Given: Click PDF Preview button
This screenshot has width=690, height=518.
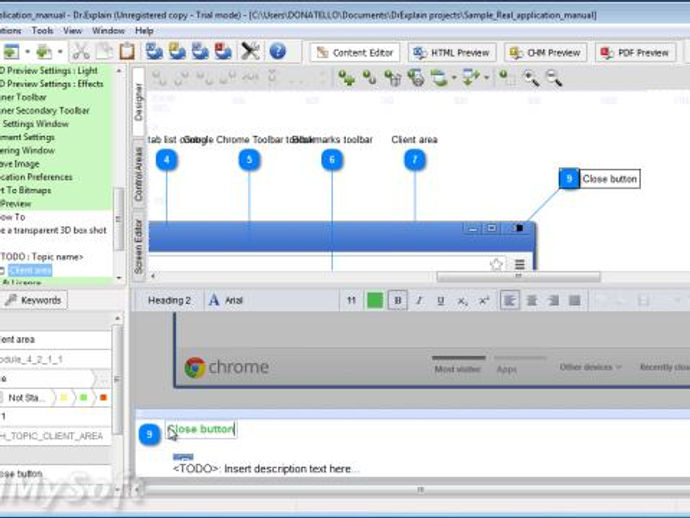Looking at the screenshot, I should tap(635, 52).
